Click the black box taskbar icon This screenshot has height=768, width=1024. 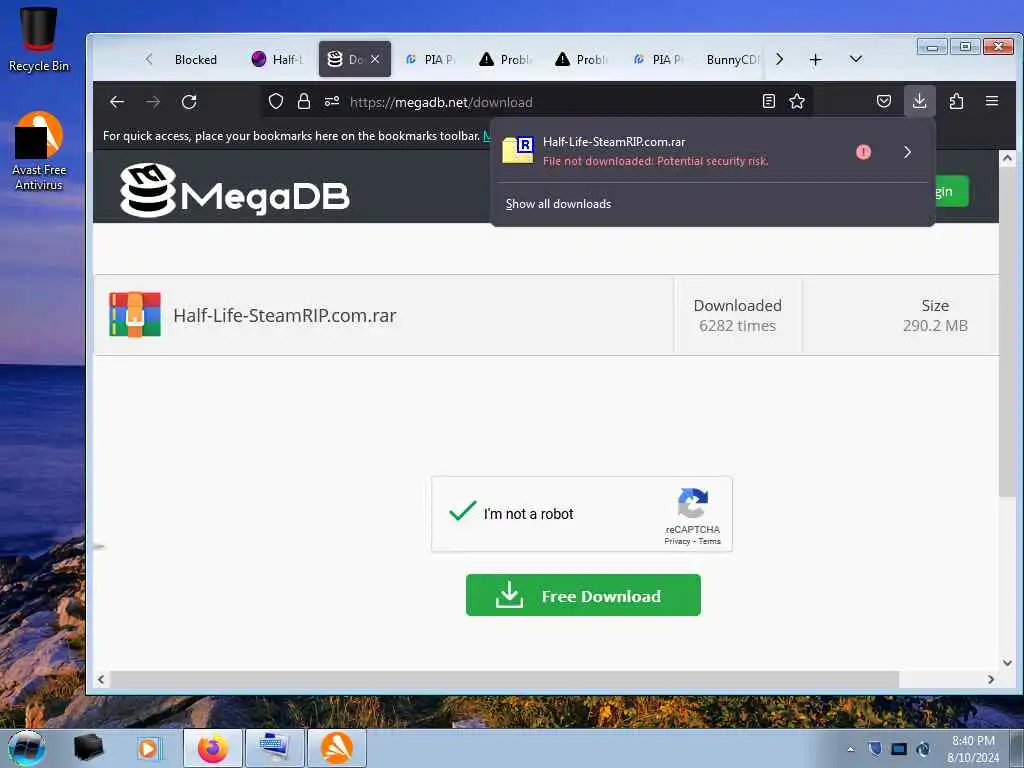tap(89, 748)
